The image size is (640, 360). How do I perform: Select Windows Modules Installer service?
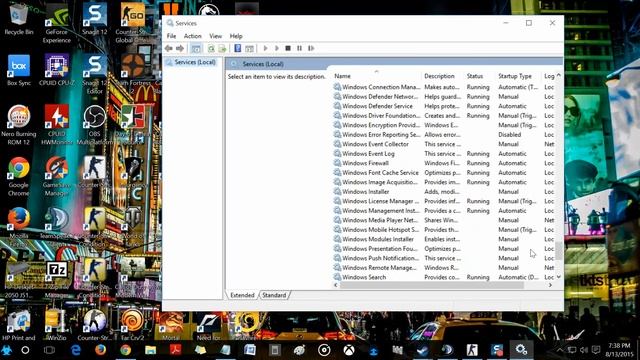pos(444,239)
